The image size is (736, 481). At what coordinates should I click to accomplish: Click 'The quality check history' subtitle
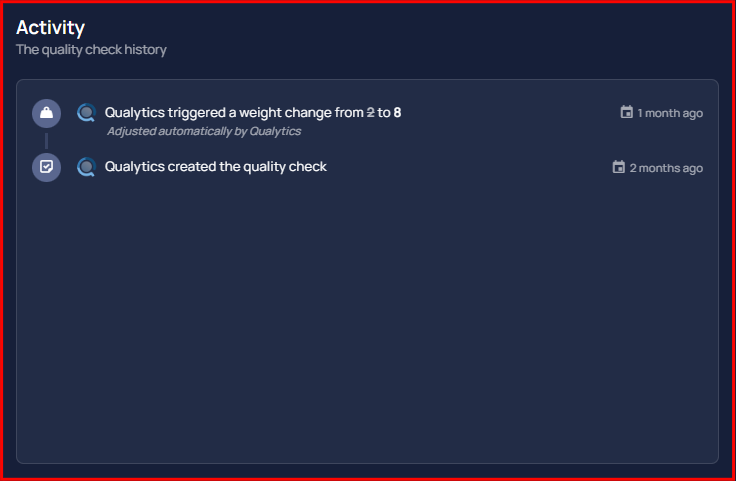pyautogui.click(x=91, y=50)
